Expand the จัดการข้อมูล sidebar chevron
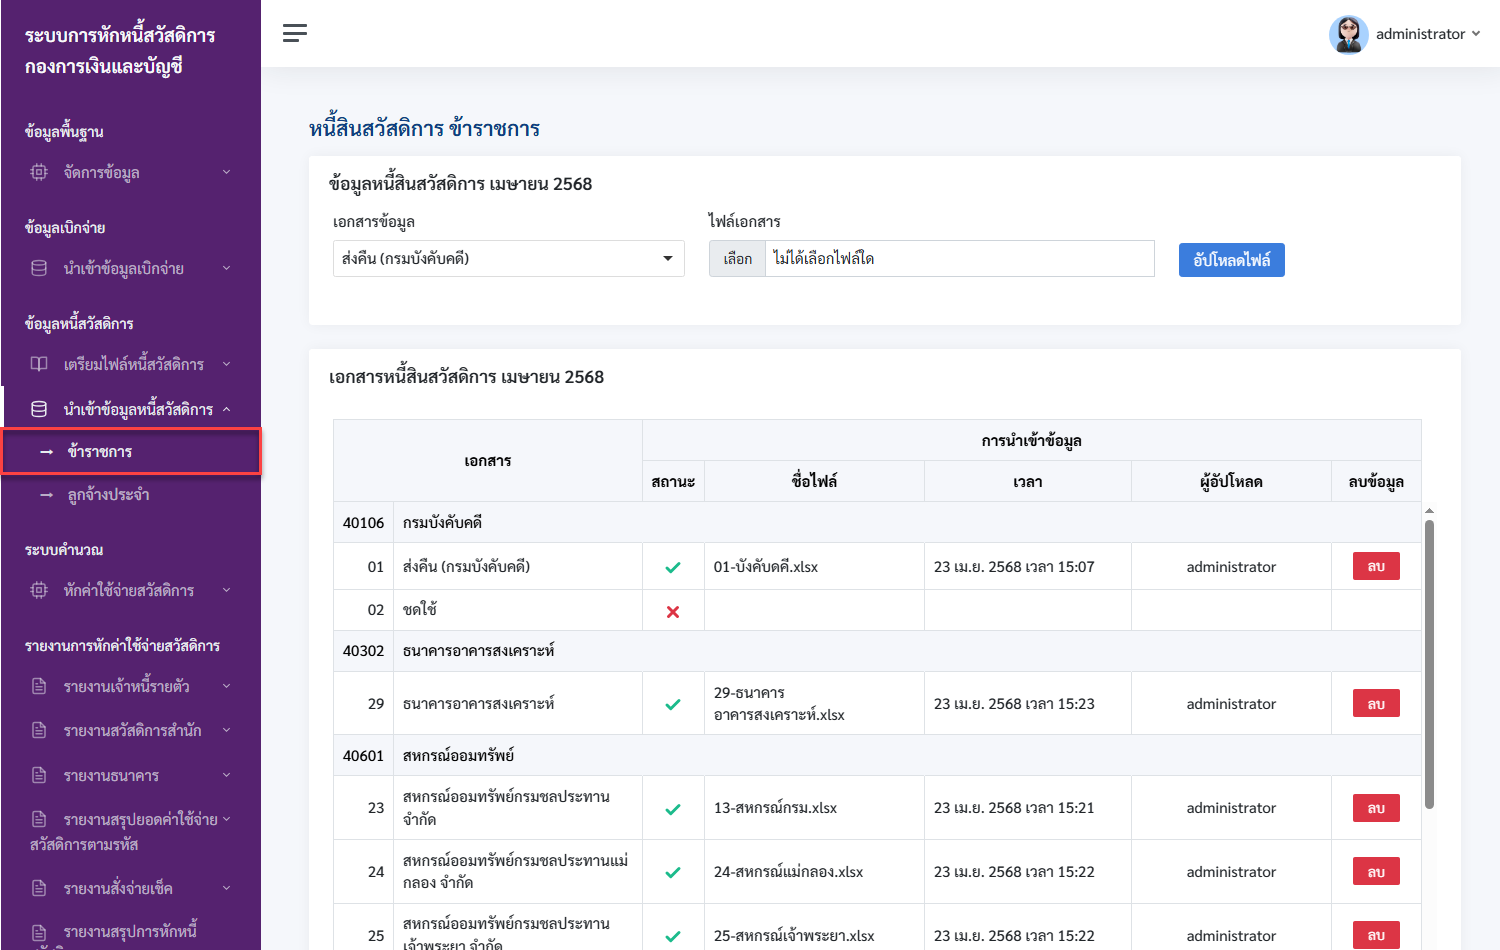Screen dimensions: 1500x950 tap(226, 172)
